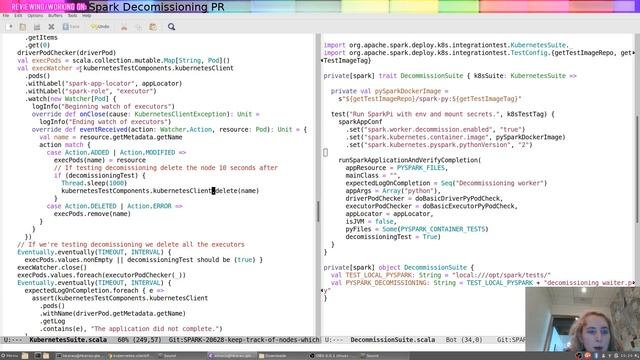Click the left buffer's vertical scrollbar thumb
Image resolution: width=640 pixels, height=360 pixels.
click(x=318, y=211)
